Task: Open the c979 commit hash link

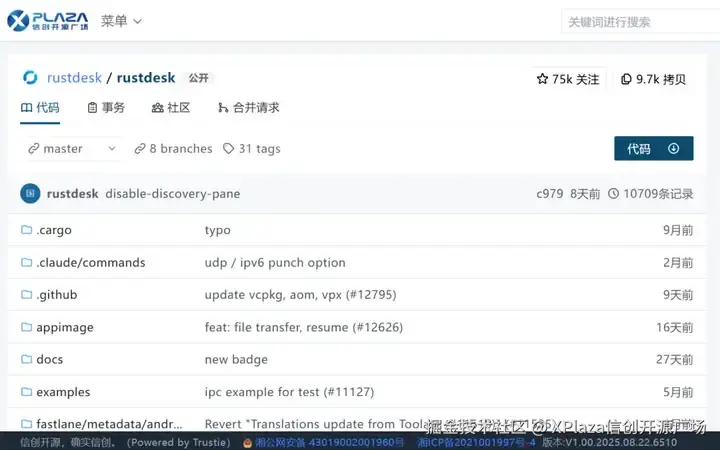Action: [549, 194]
